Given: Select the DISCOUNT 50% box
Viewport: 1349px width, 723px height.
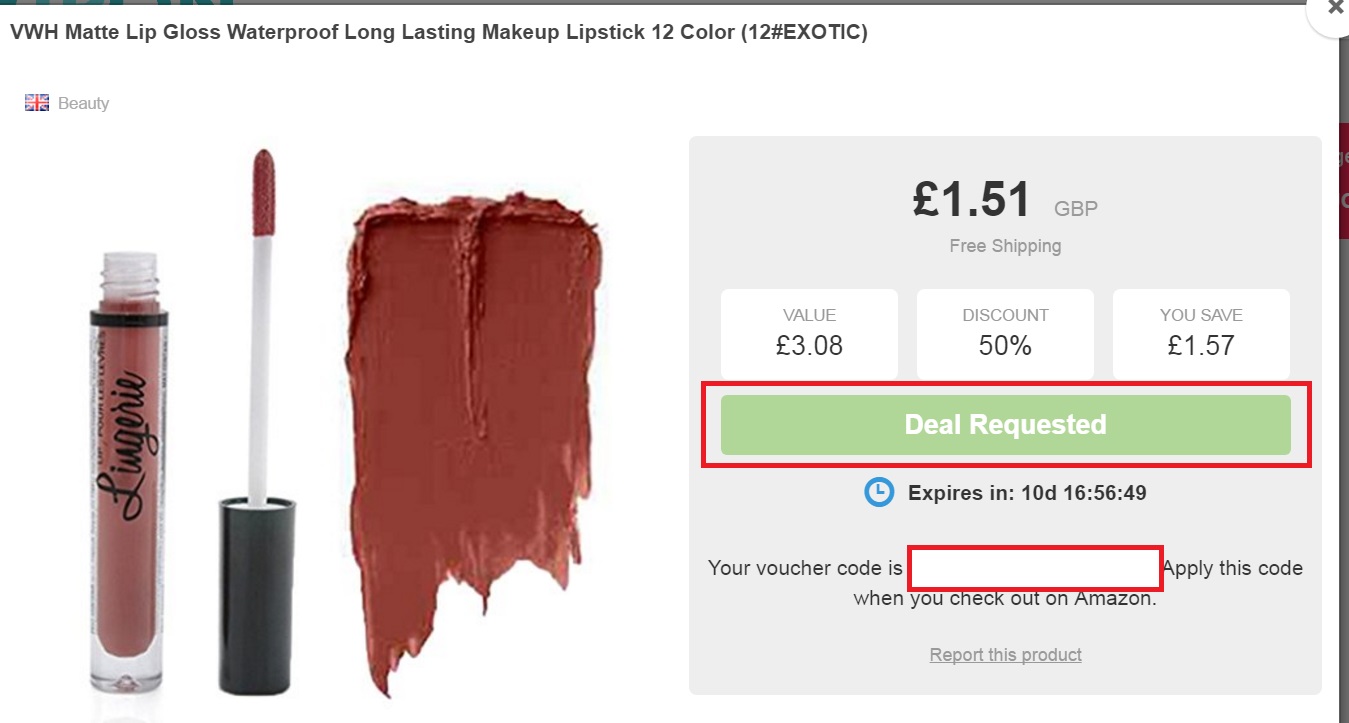Looking at the screenshot, I should point(1005,333).
